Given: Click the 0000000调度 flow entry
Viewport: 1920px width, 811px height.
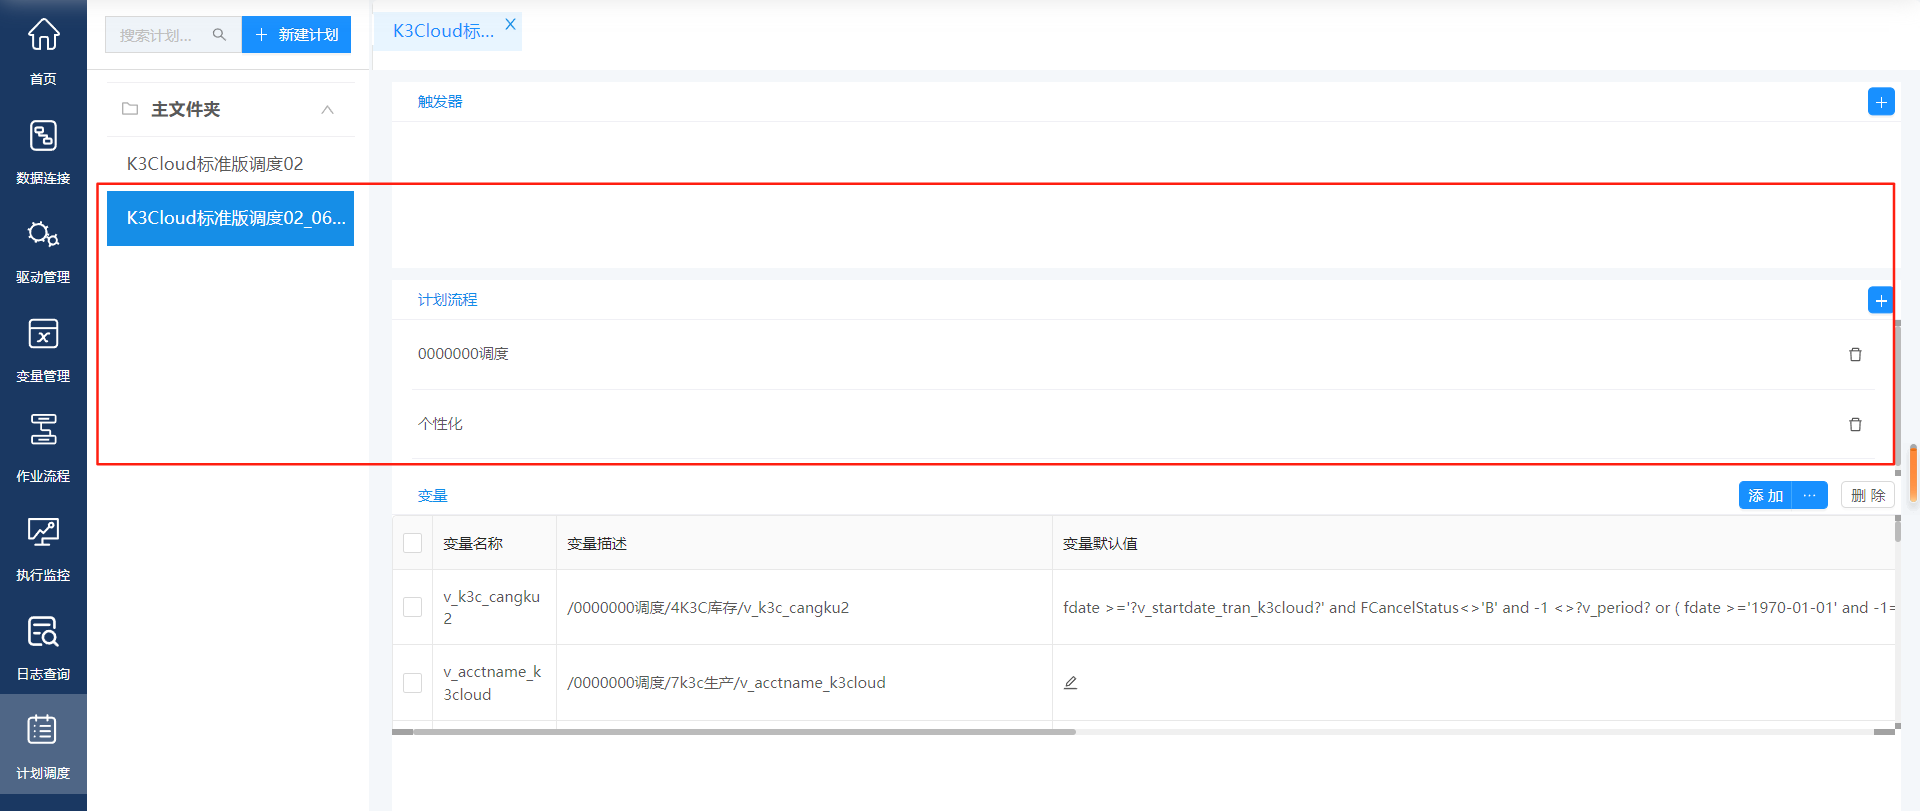Looking at the screenshot, I should click(x=463, y=354).
